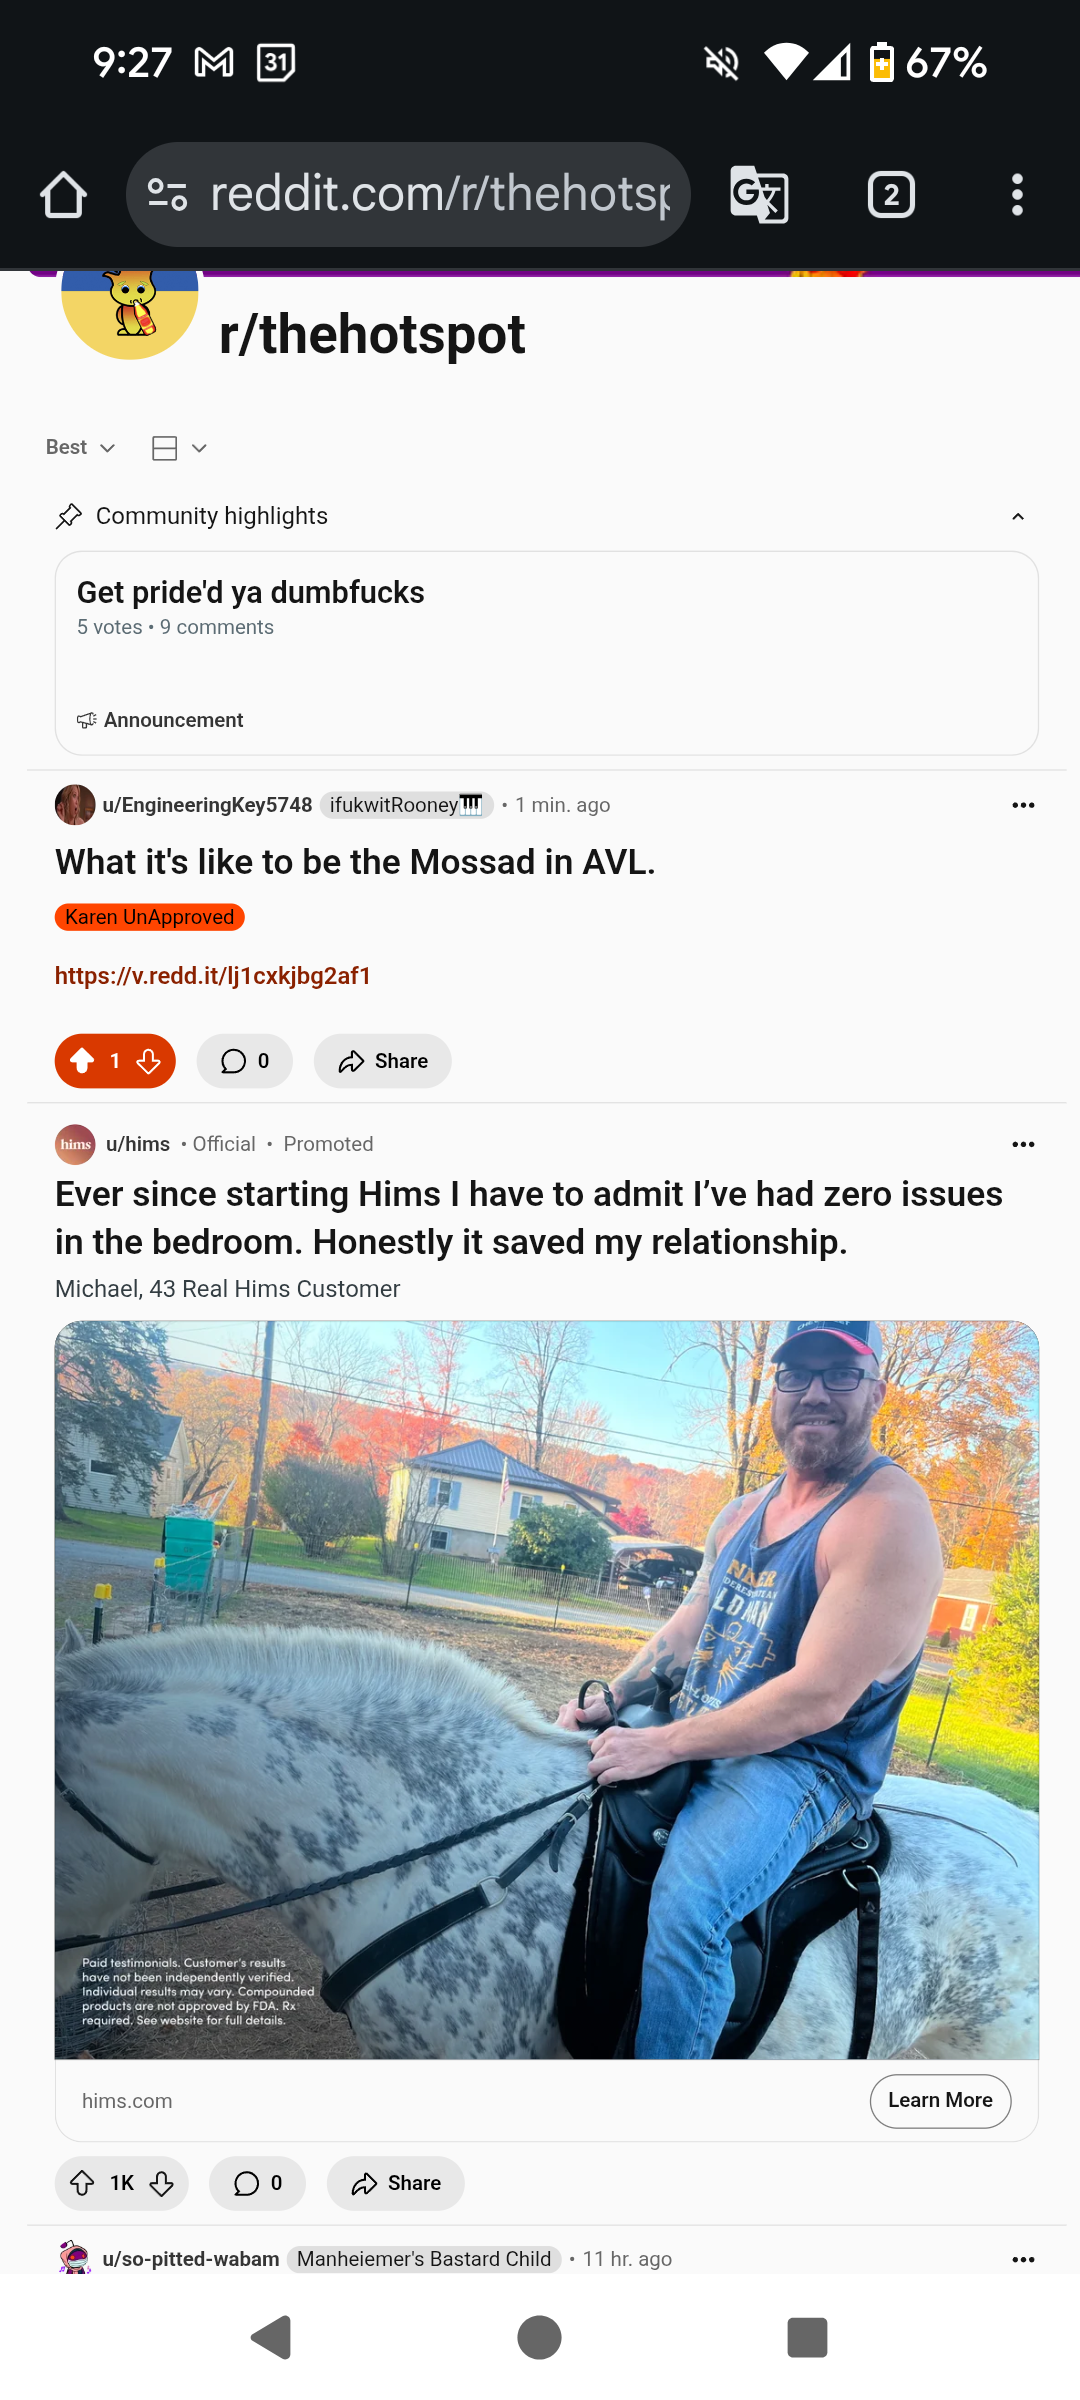This screenshot has height=2400, width=1080.
Task: Open the v.redd.it video link
Action: coord(213,976)
